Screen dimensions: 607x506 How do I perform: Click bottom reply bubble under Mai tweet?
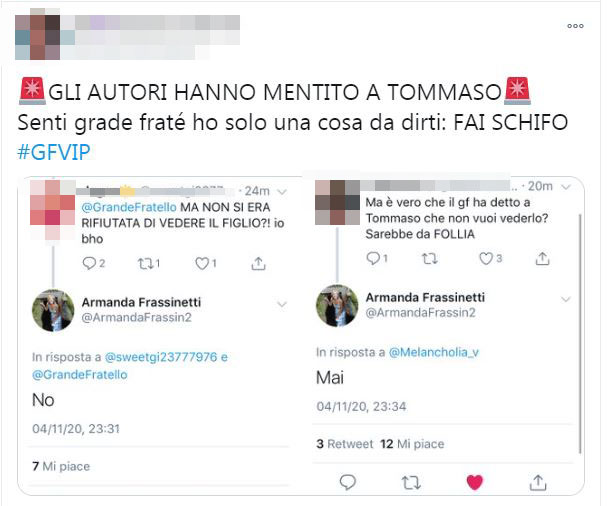[x=348, y=482]
